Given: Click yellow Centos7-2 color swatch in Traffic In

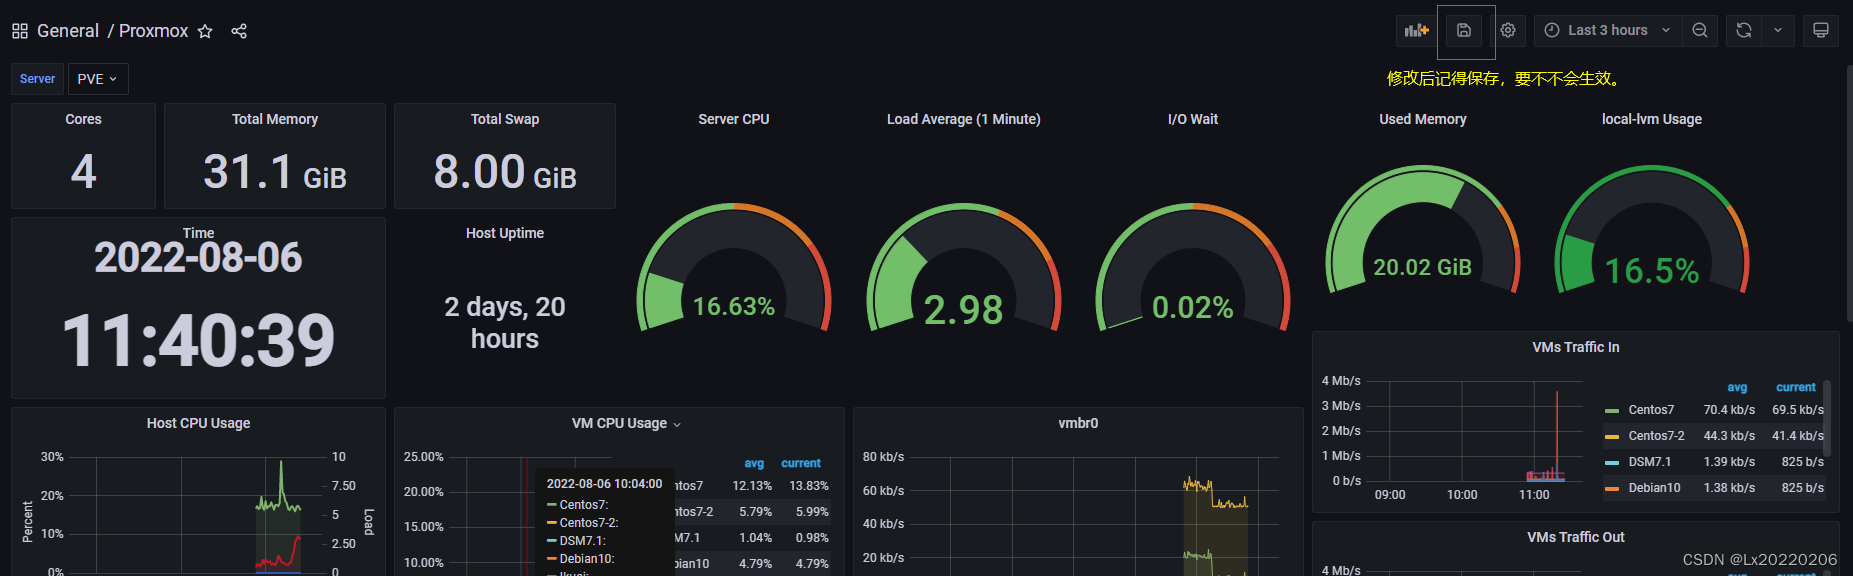Looking at the screenshot, I should point(1611,437).
